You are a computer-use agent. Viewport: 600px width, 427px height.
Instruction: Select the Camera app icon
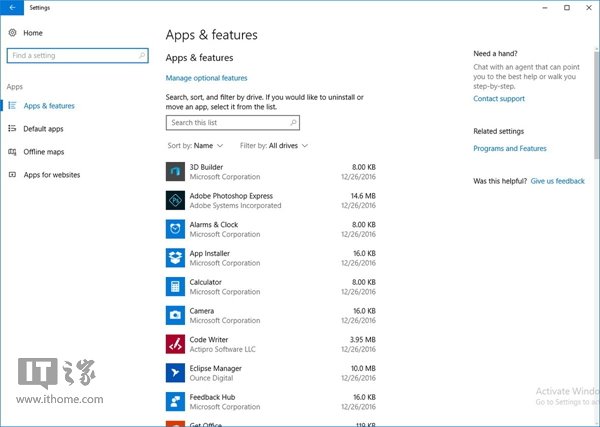tap(175, 315)
